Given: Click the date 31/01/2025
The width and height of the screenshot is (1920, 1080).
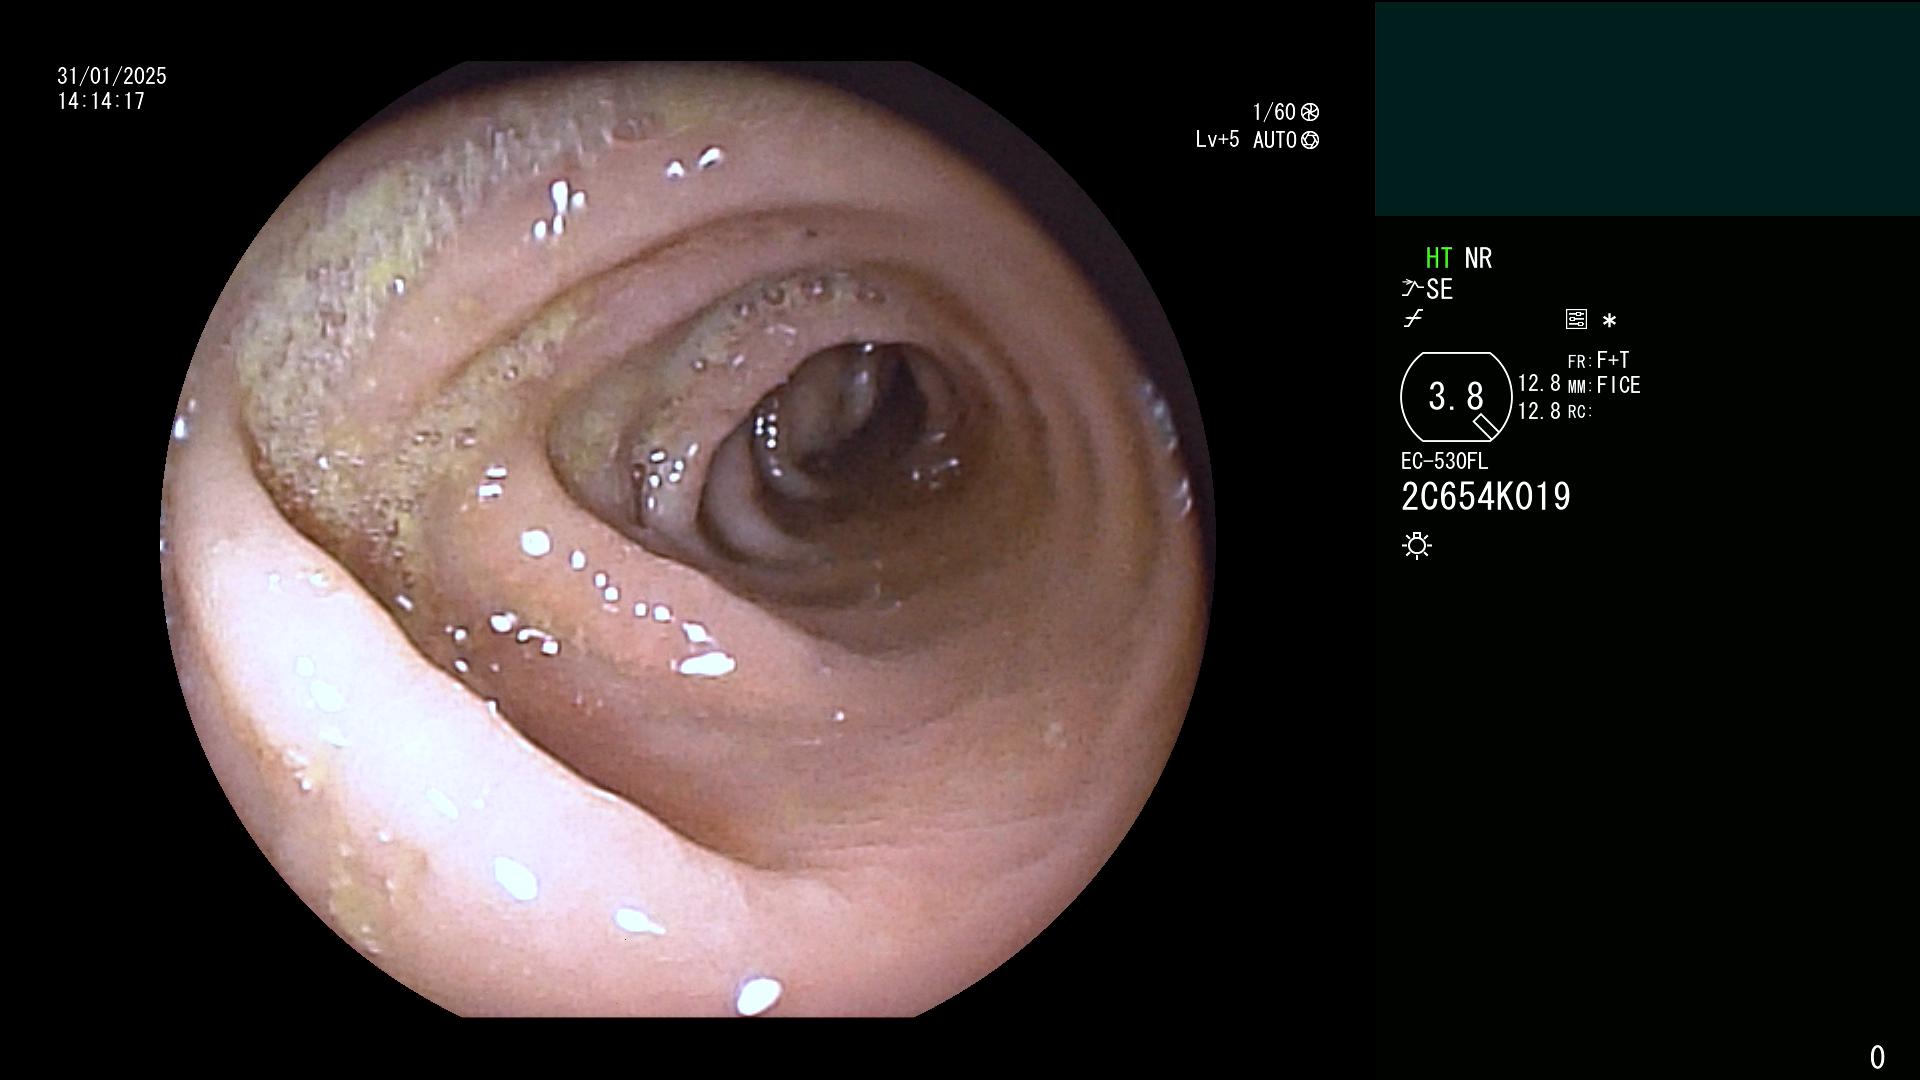Looking at the screenshot, I should pos(112,76).
